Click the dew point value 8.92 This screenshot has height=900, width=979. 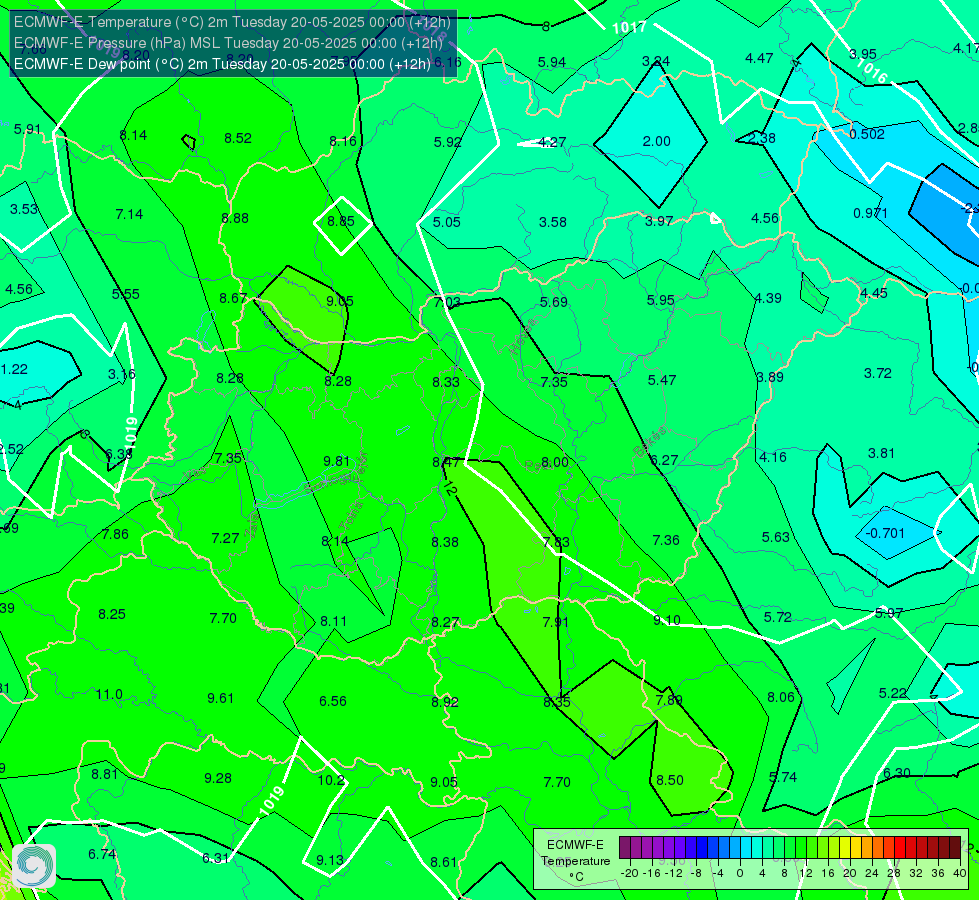[x=445, y=703]
